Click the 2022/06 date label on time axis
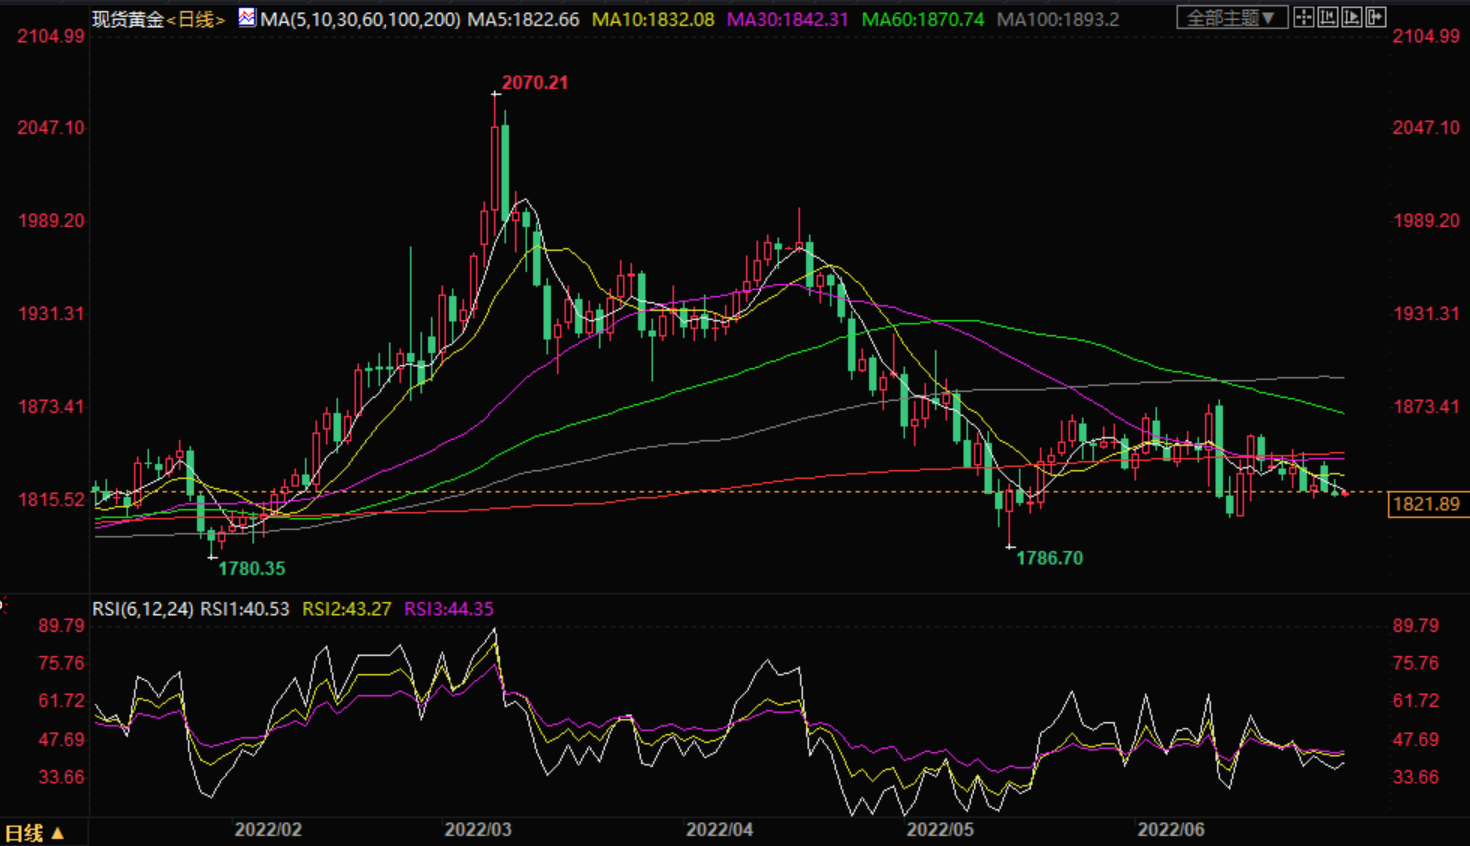 pyautogui.click(x=1171, y=830)
